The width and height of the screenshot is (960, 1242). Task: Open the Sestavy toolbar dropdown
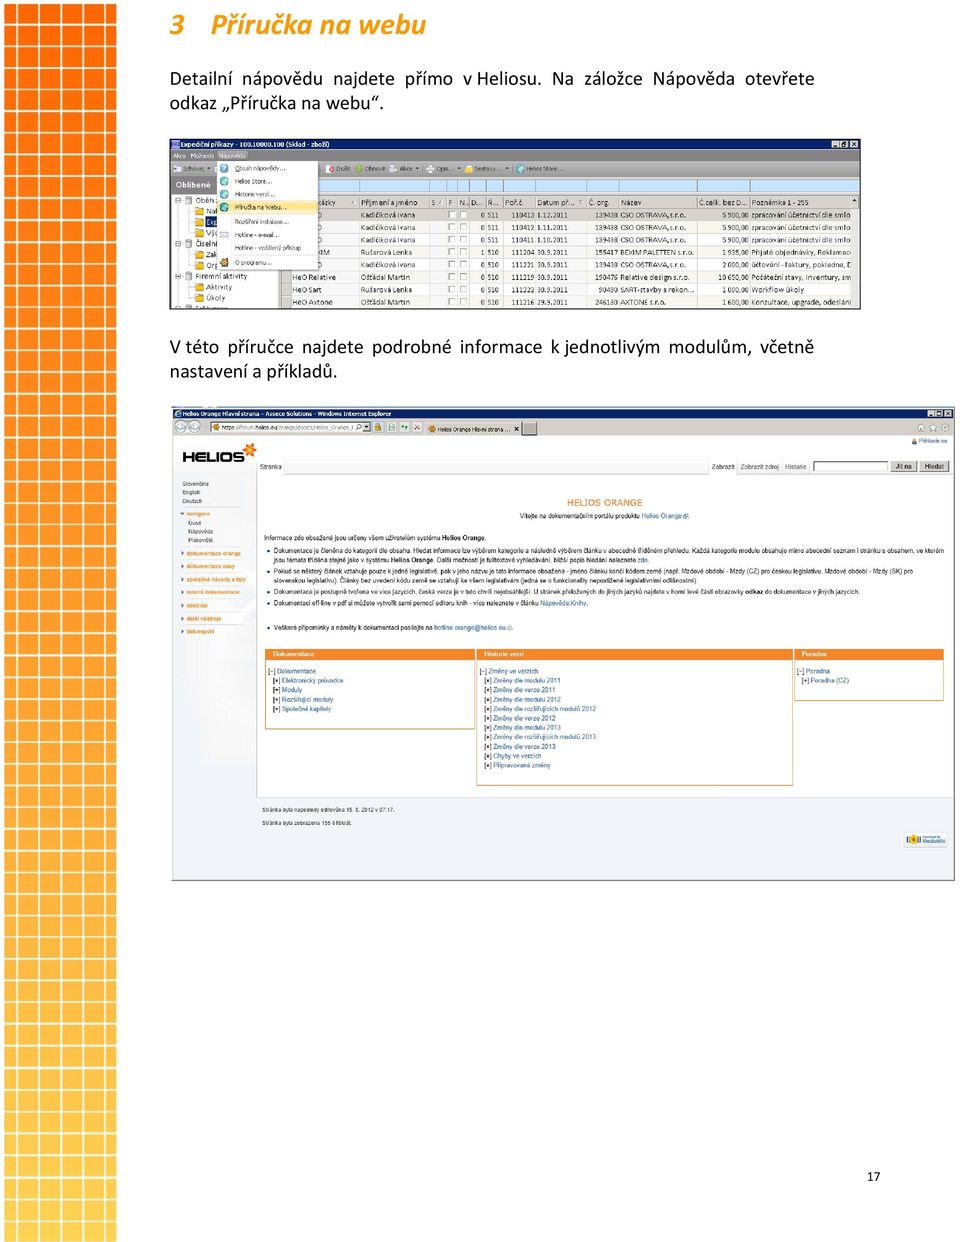pos(489,169)
